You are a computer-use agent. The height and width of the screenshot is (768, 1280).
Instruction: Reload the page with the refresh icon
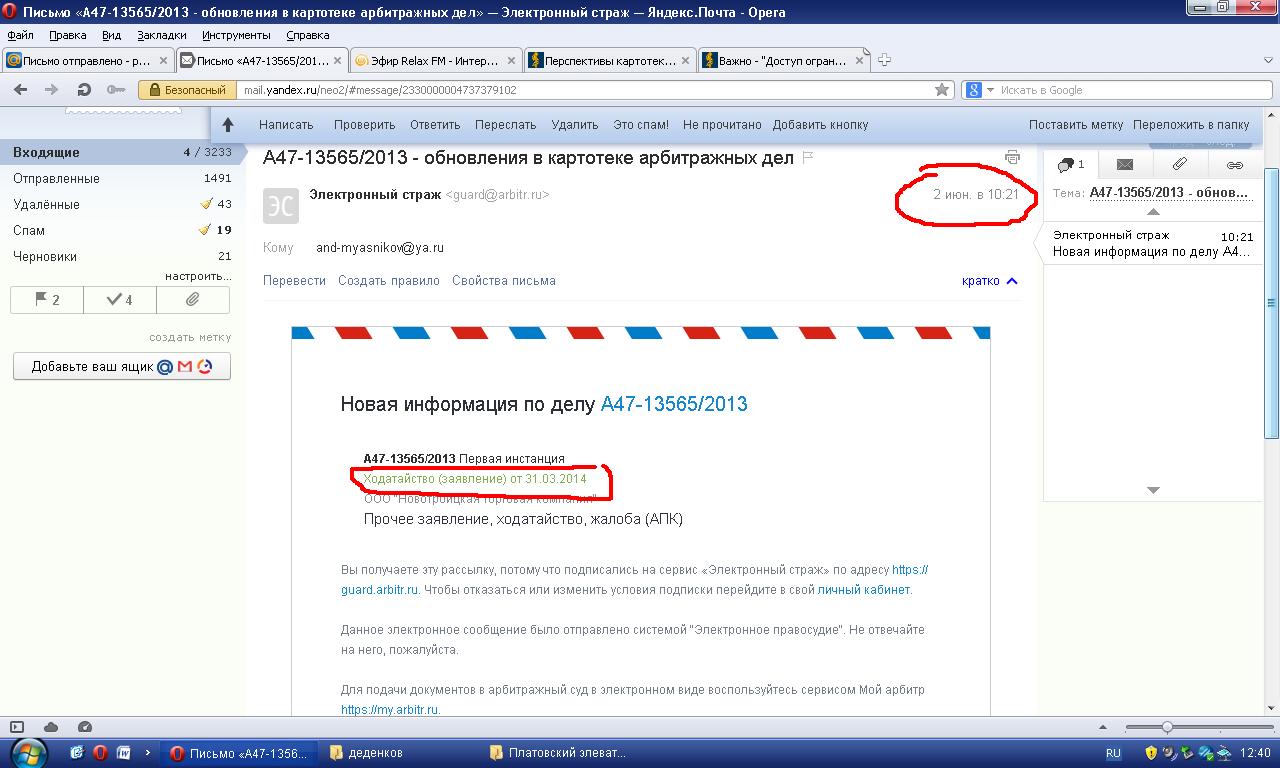click(x=84, y=90)
